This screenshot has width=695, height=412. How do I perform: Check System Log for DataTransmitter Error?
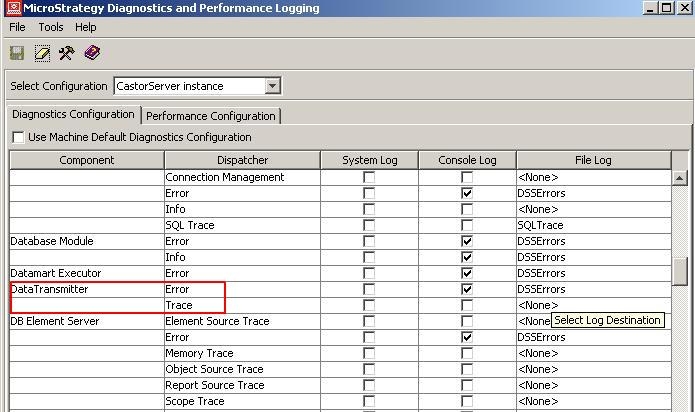pos(369,289)
